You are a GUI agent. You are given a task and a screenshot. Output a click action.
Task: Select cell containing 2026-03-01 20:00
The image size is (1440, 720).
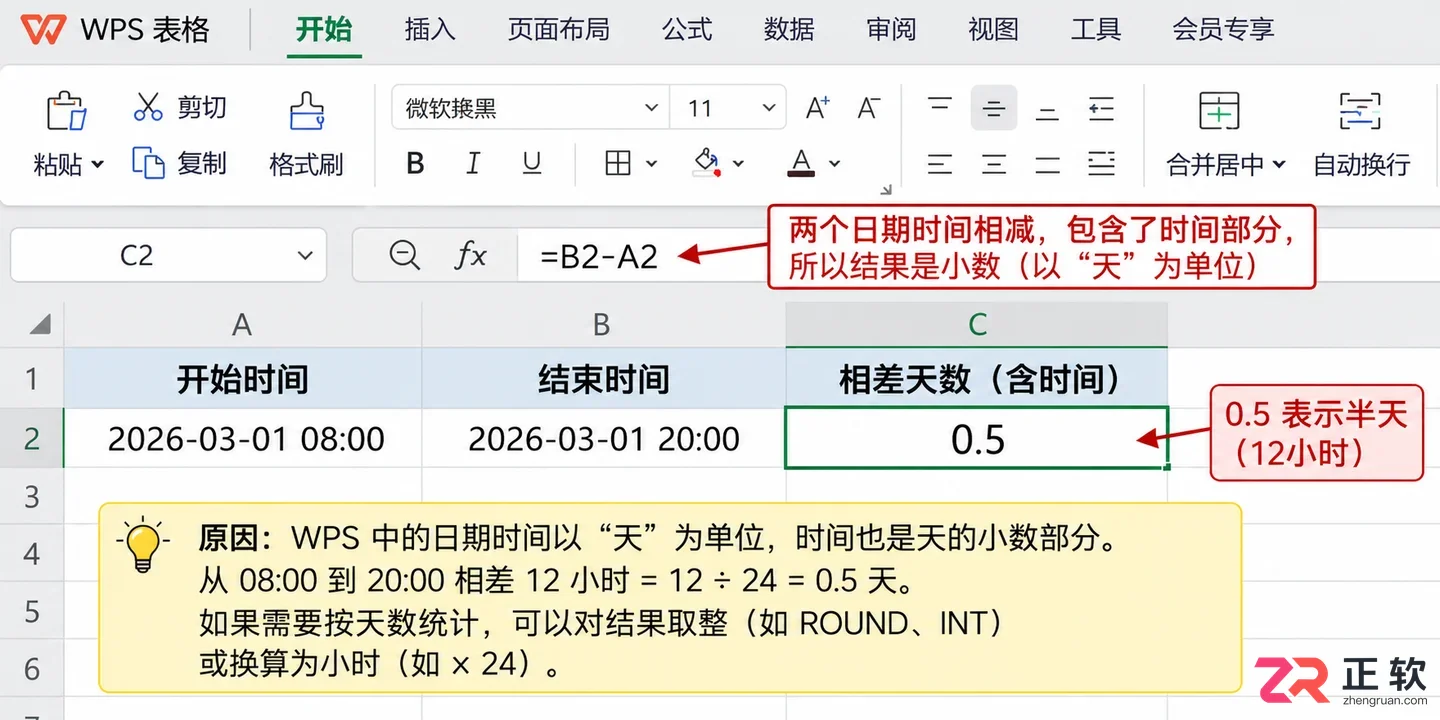(x=604, y=438)
